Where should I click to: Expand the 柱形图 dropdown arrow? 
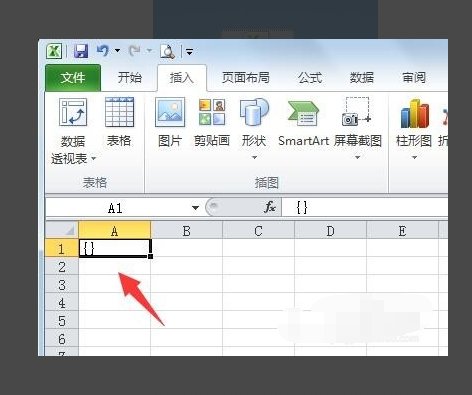[x=414, y=157]
